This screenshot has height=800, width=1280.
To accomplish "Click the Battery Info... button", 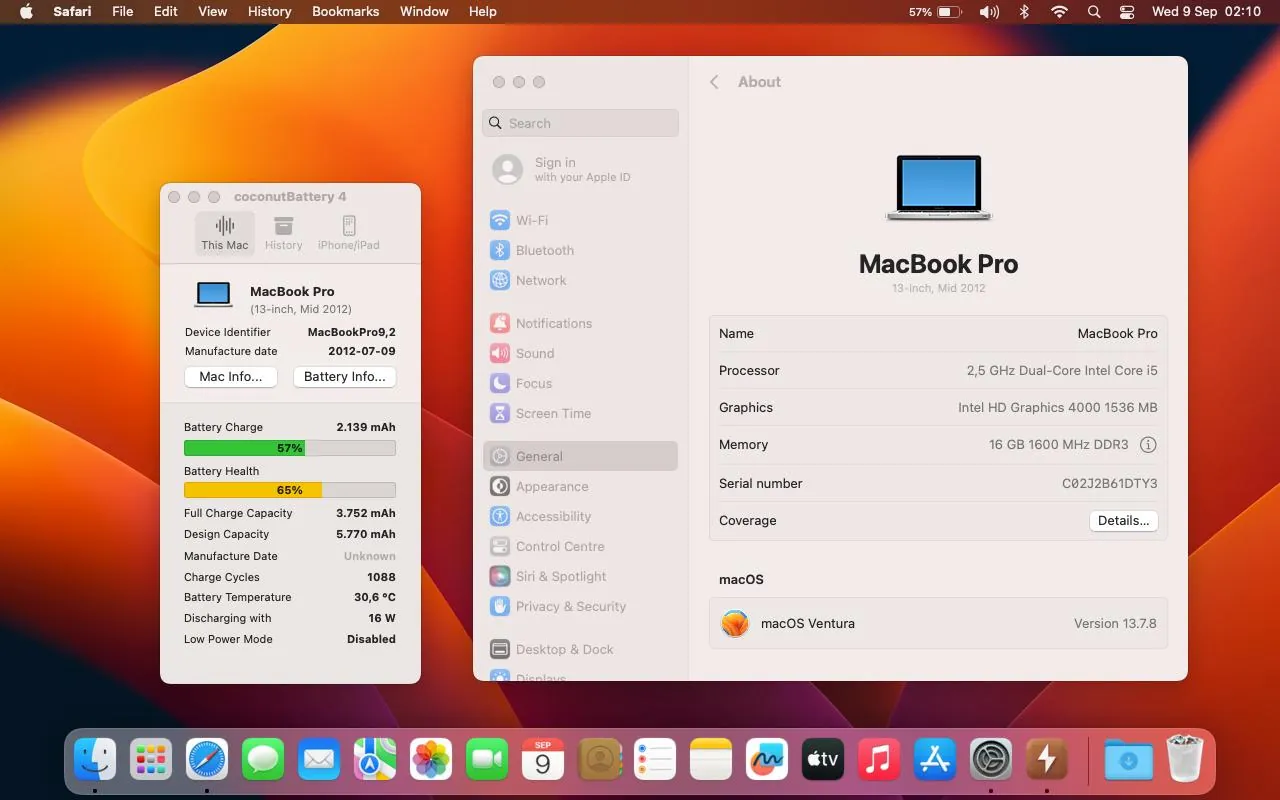I will click(x=345, y=377).
